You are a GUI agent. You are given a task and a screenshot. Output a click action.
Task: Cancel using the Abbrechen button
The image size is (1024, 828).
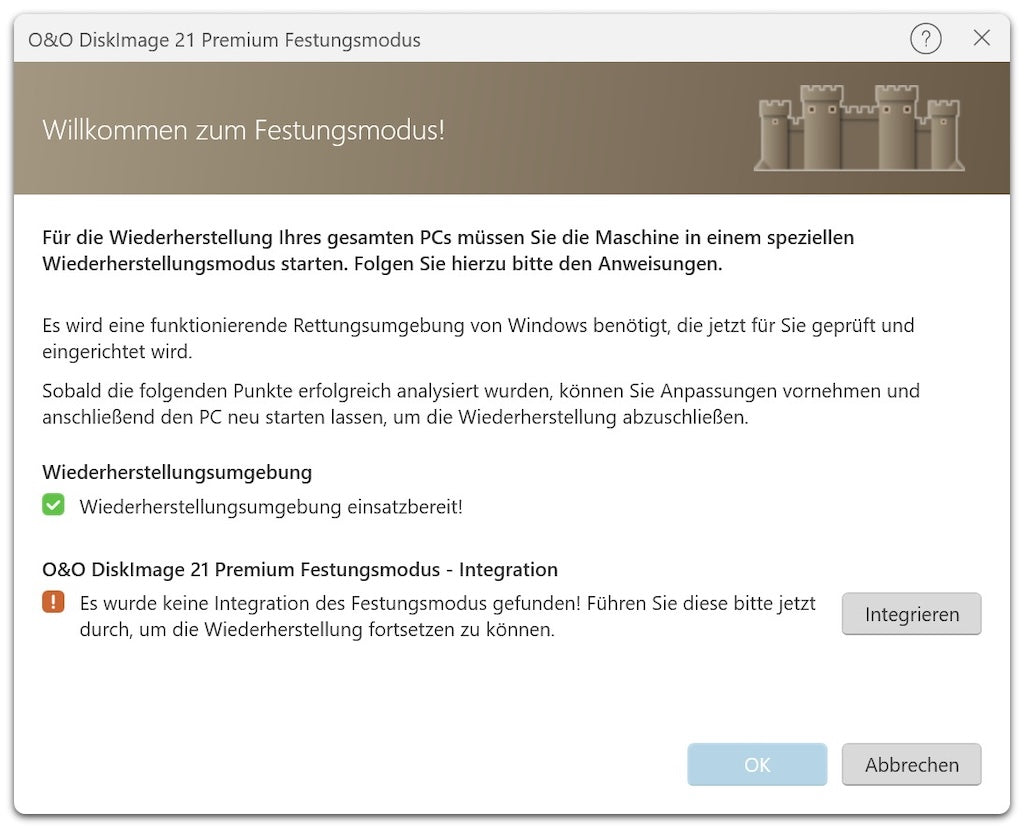pos(911,765)
